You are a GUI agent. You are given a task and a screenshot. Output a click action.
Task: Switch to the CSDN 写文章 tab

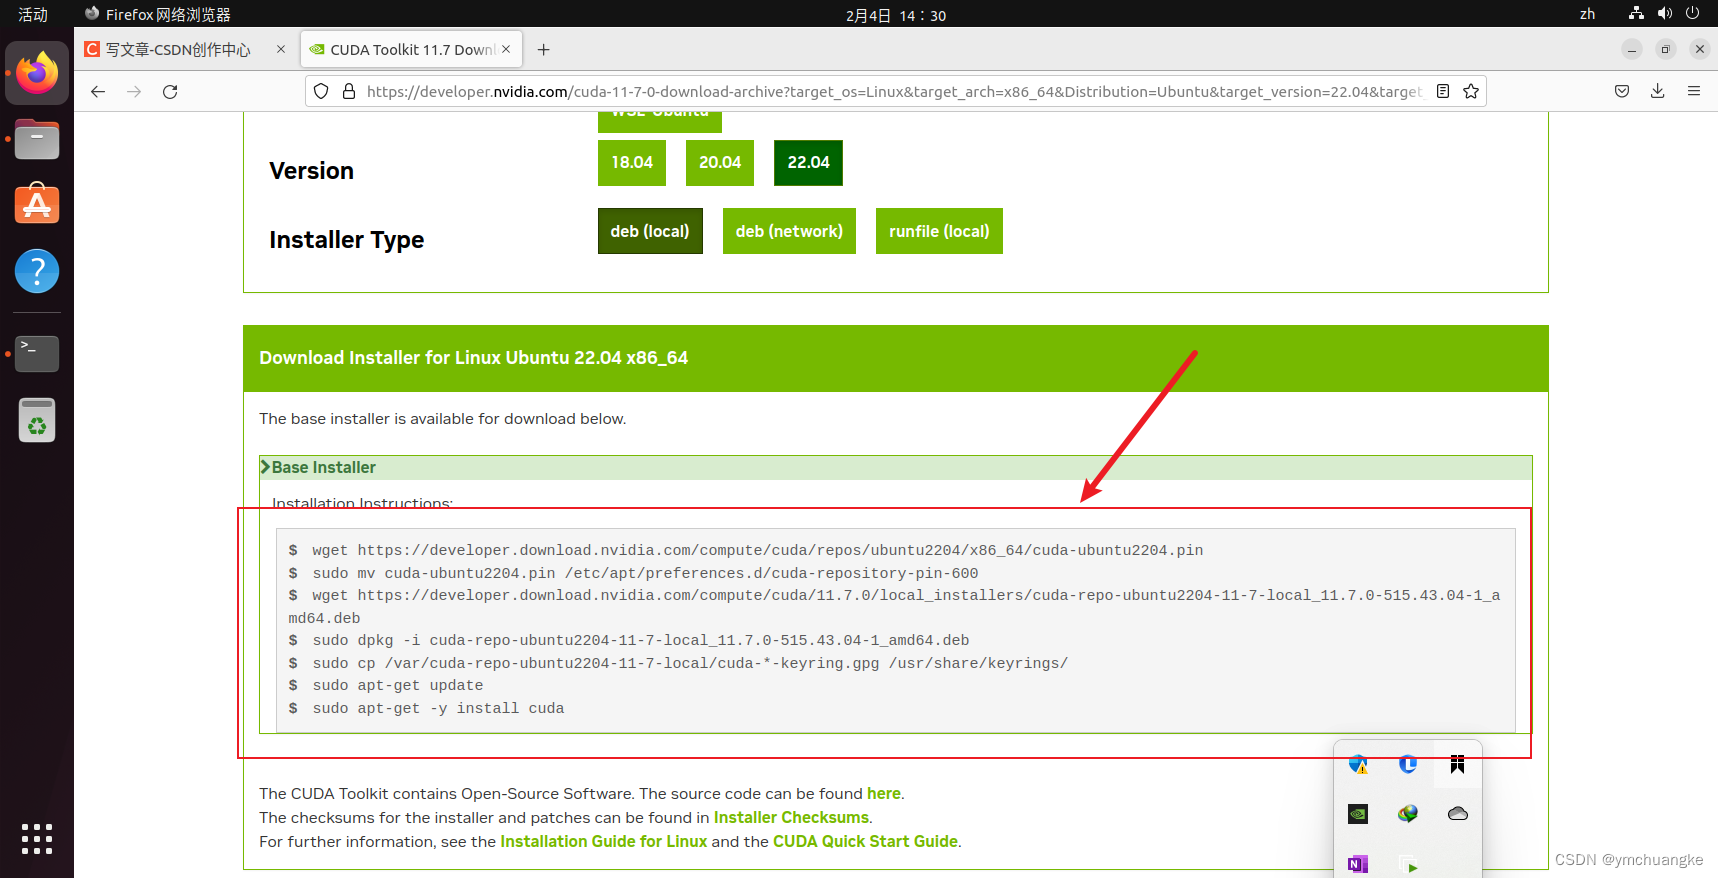pyautogui.click(x=178, y=49)
